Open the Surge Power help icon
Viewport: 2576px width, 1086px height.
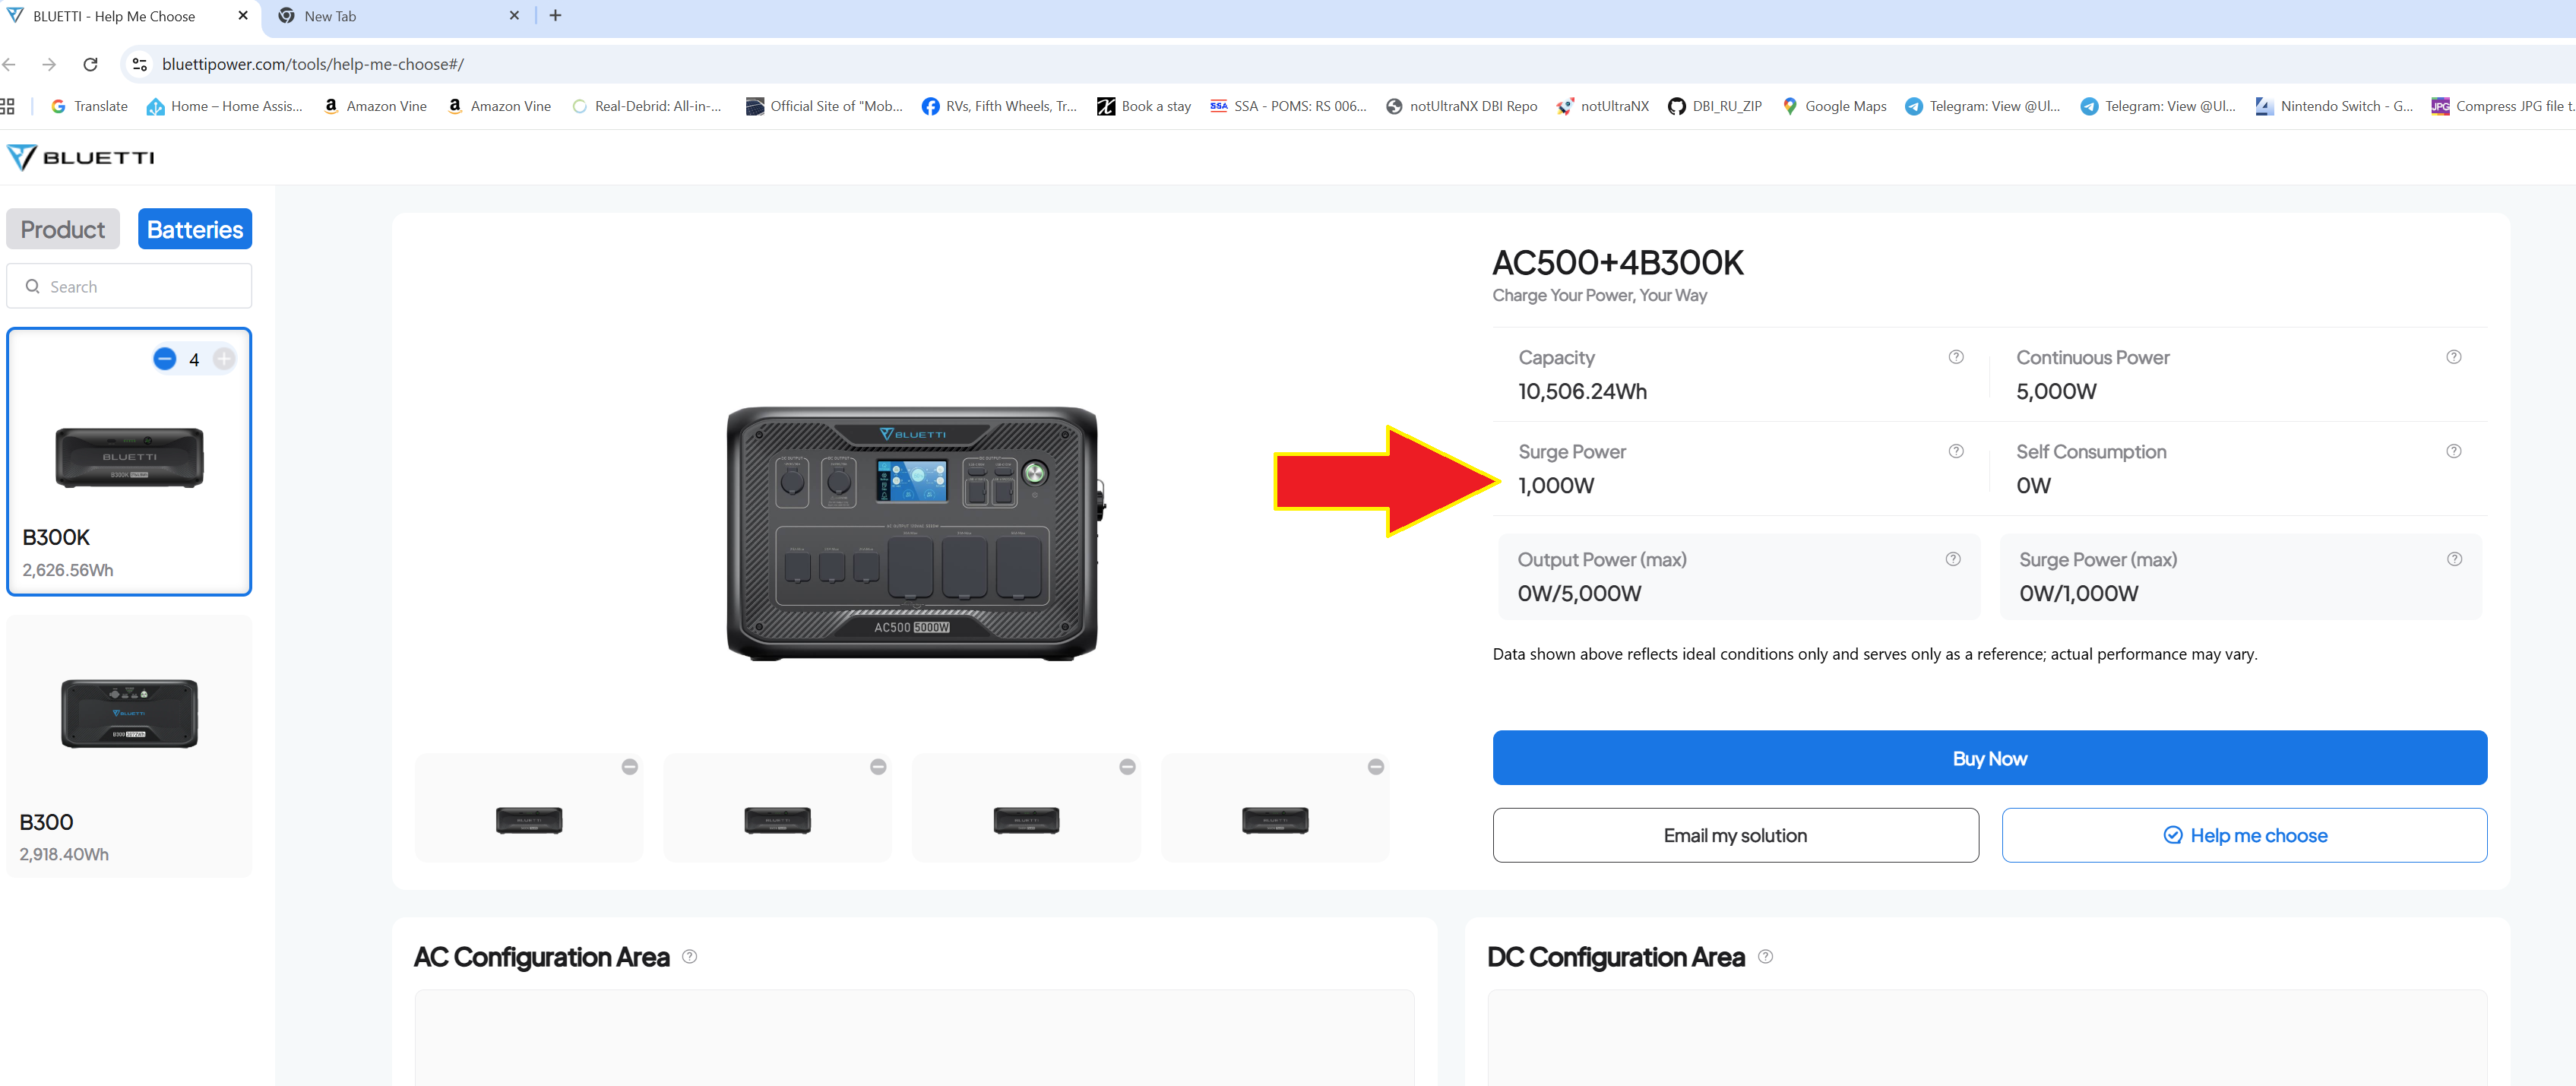click(x=1956, y=451)
